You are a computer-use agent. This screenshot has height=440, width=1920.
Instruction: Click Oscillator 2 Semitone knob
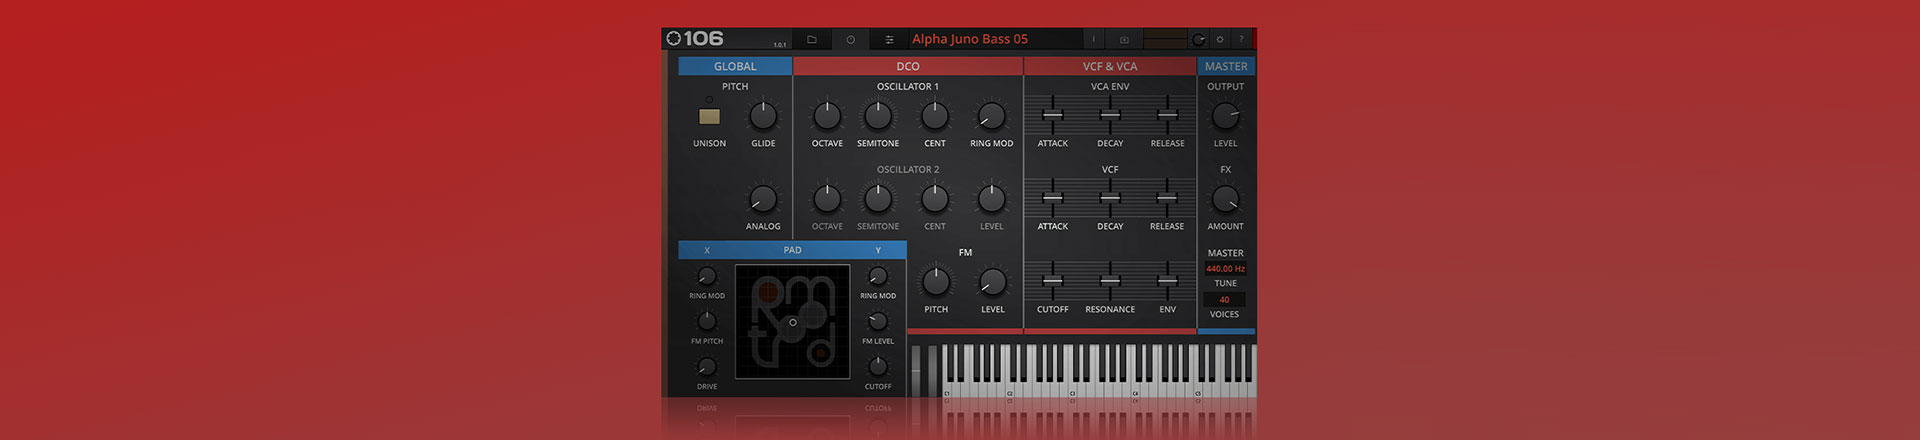point(878,199)
